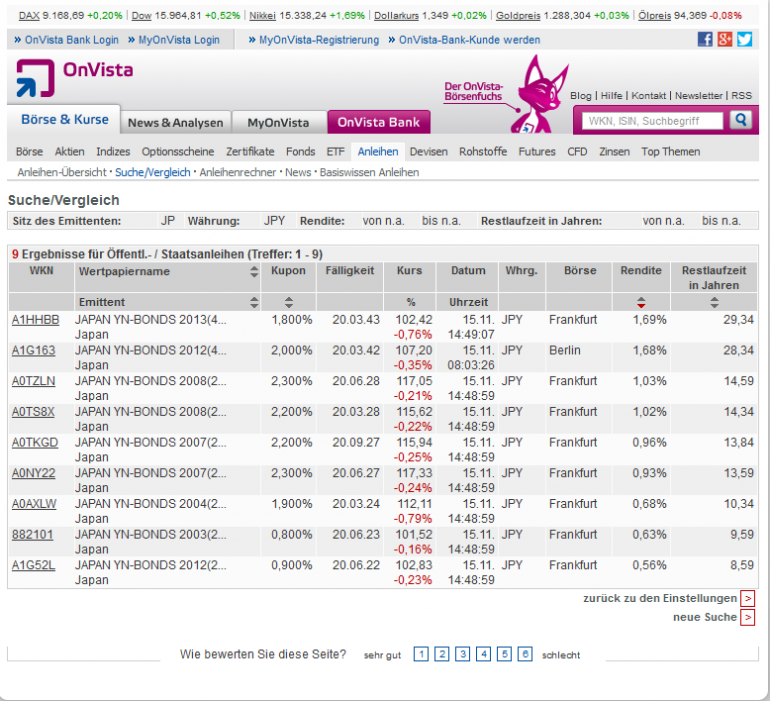Open the Anleihen-Übersicht sublink

pos(62,172)
